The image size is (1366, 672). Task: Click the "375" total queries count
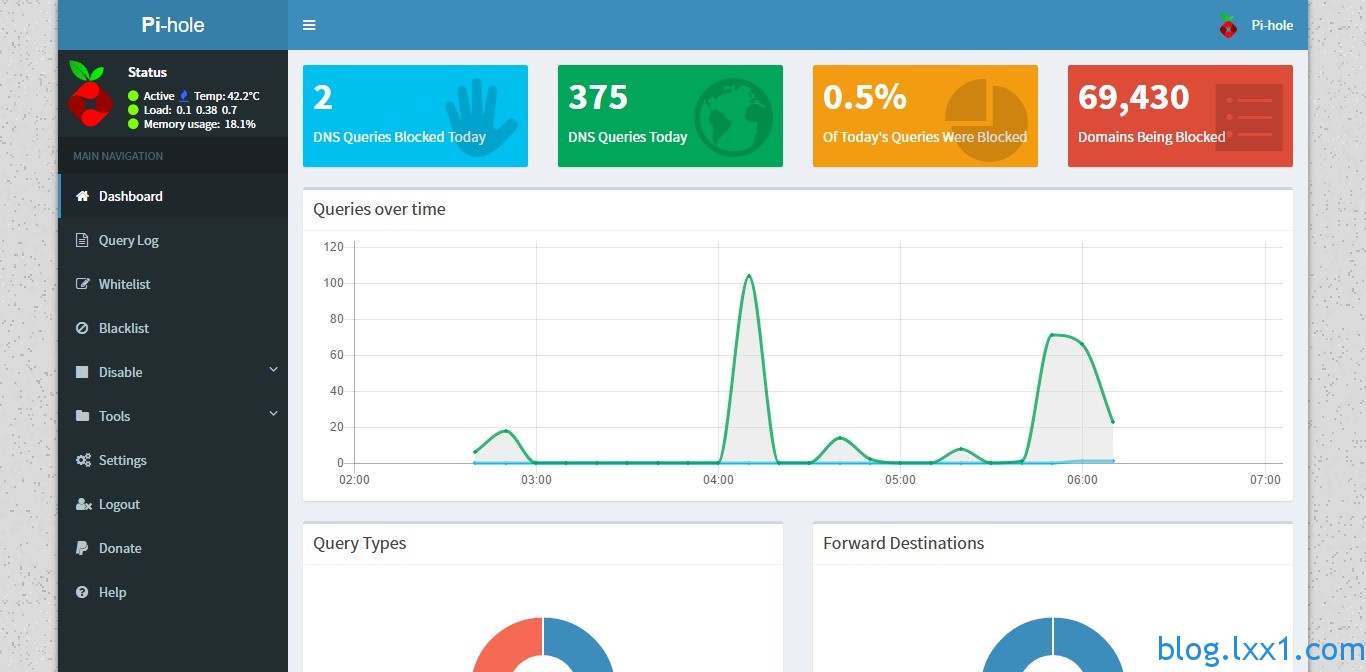tap(598, 97)
